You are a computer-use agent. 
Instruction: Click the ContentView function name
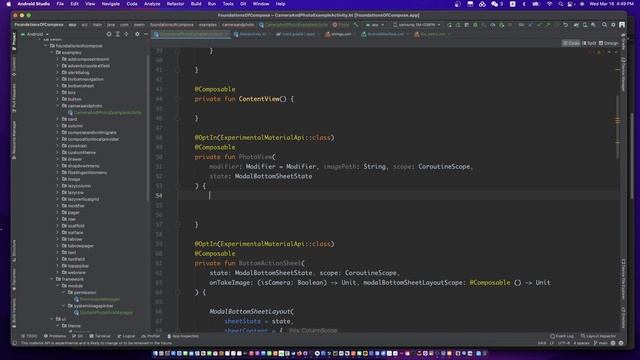tap(260, 99)
